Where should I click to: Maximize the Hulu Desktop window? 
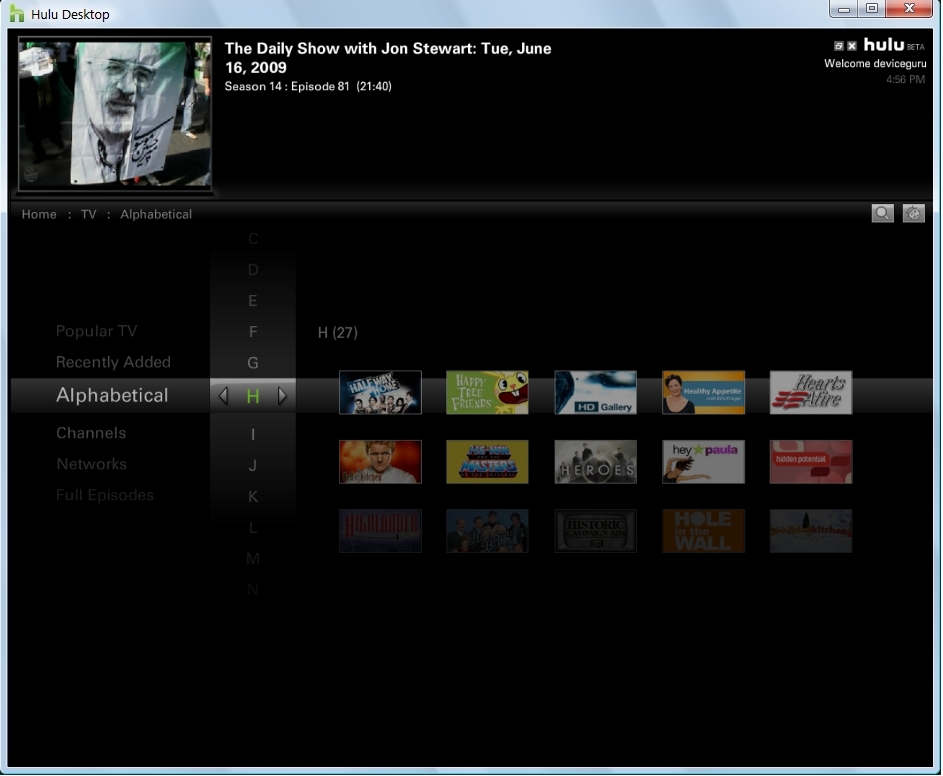point(872,9)
